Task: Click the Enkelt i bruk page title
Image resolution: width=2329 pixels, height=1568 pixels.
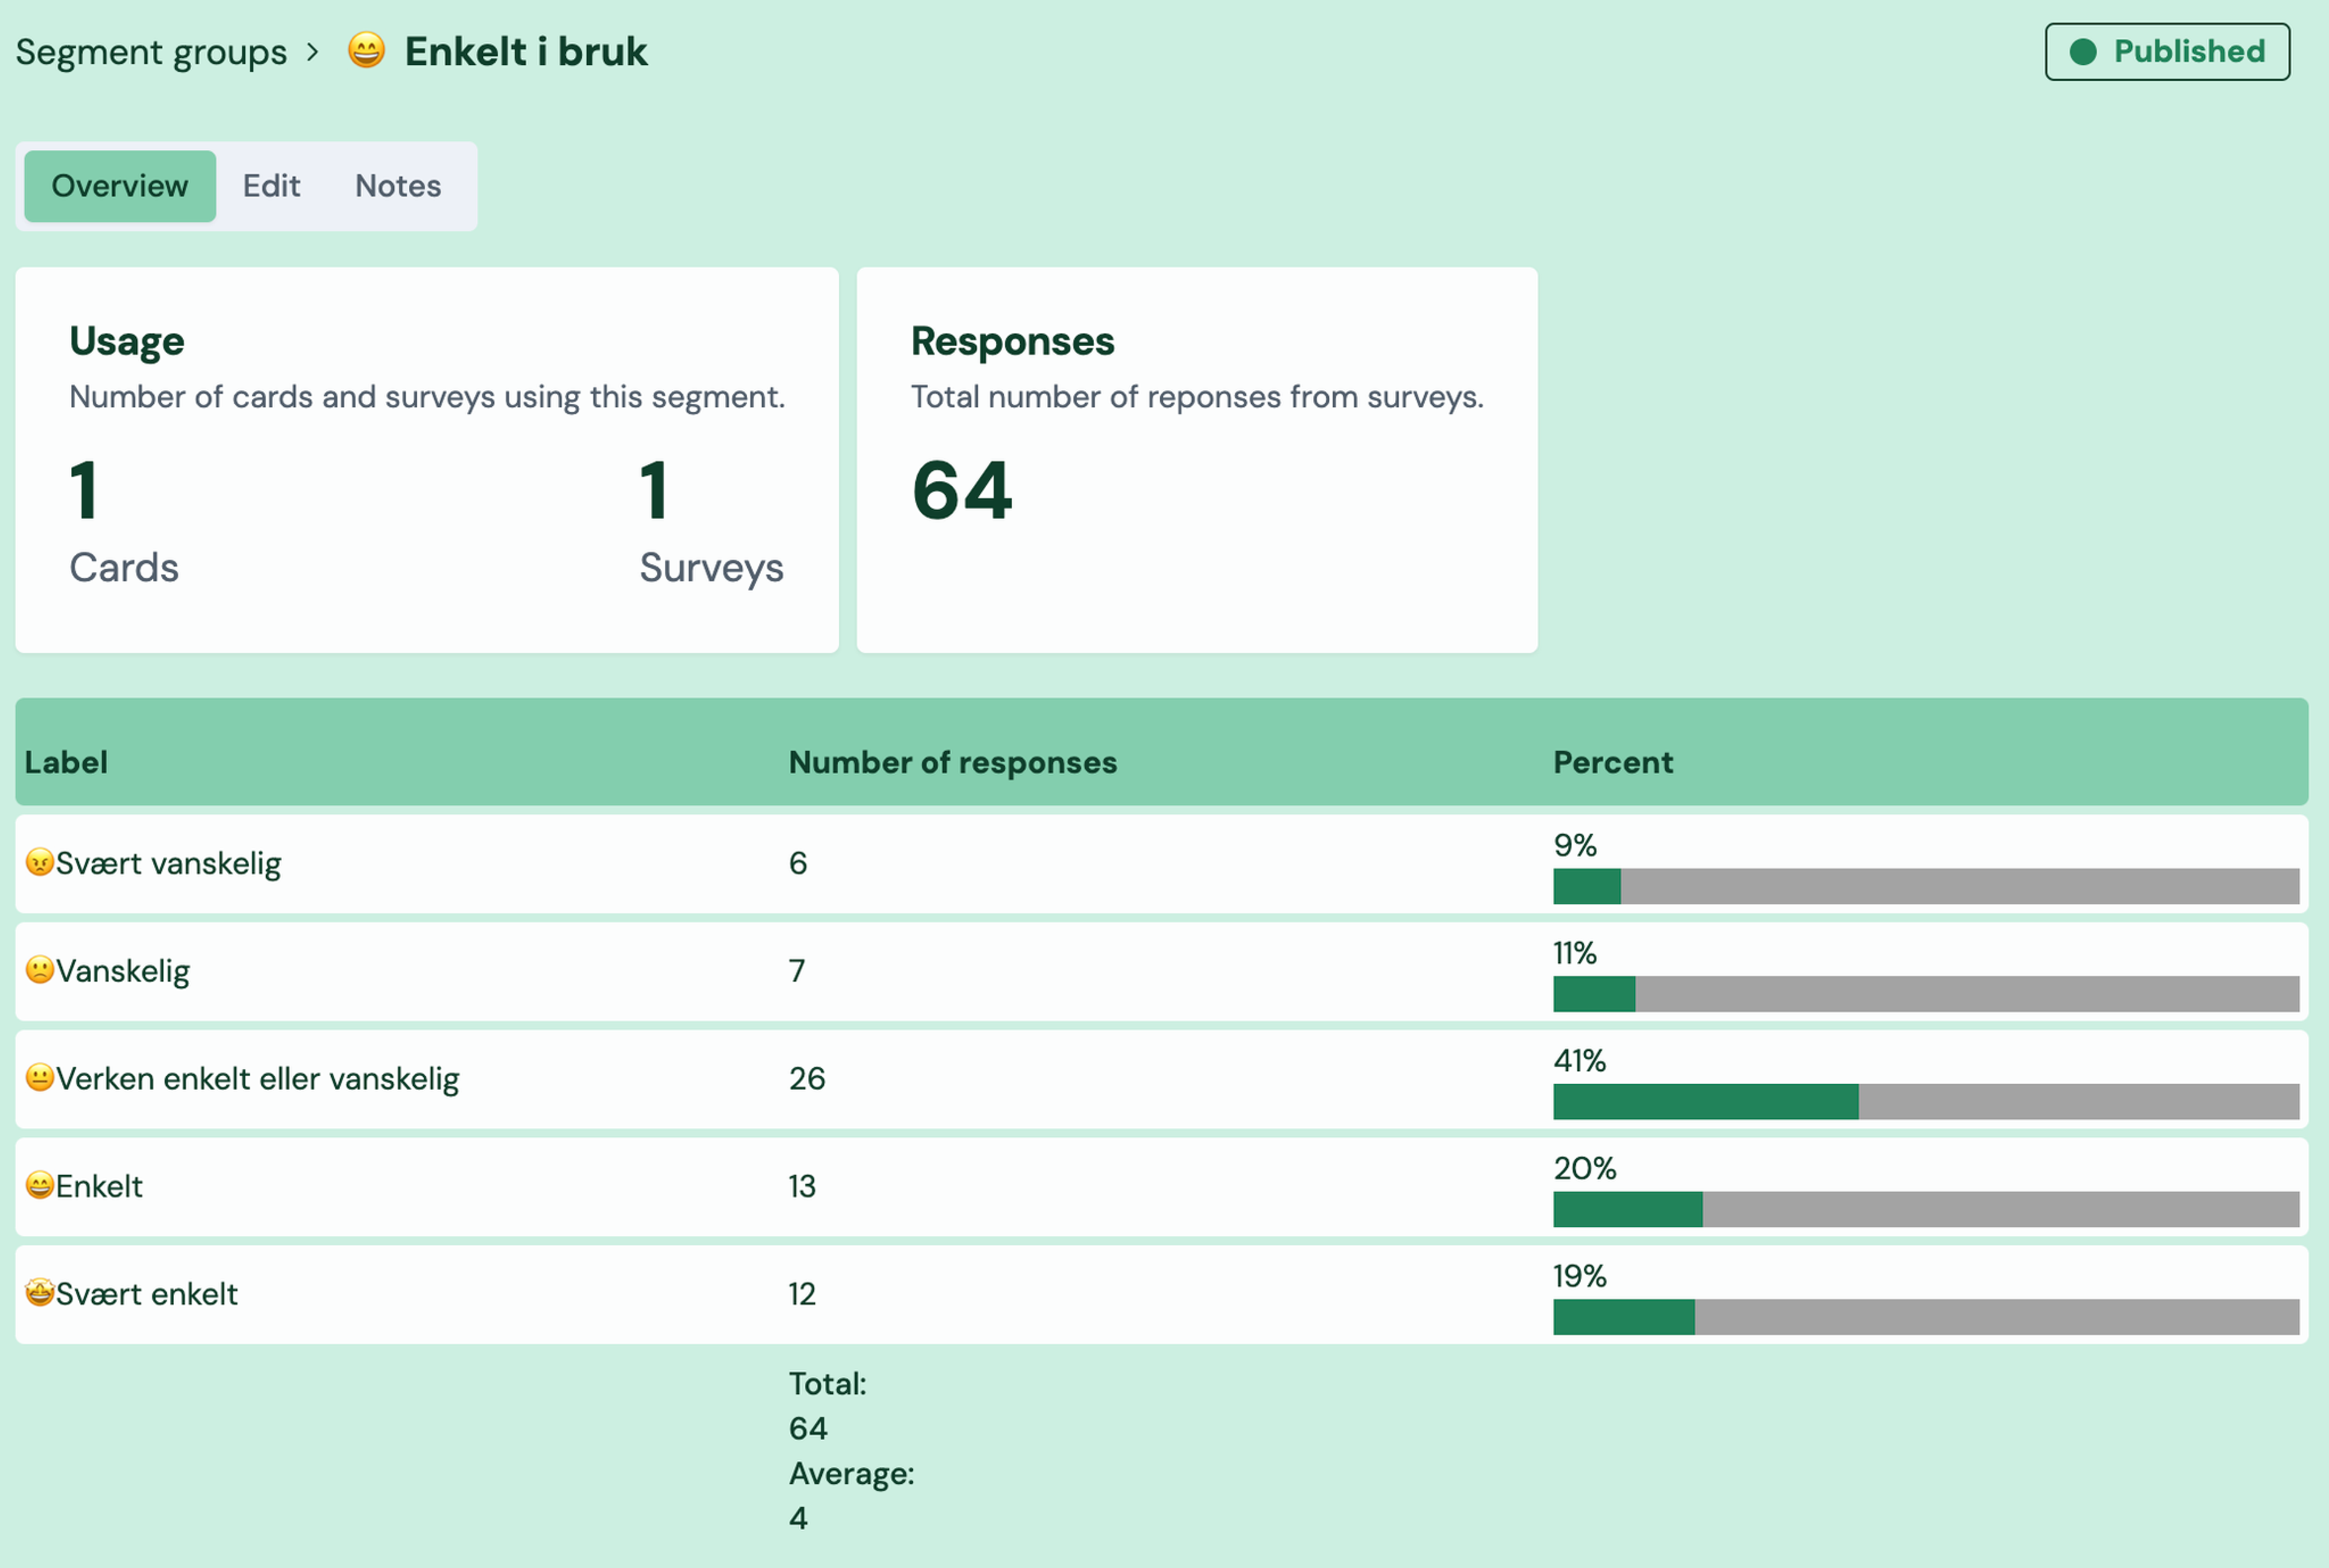Action: click(x=526, y=52)
